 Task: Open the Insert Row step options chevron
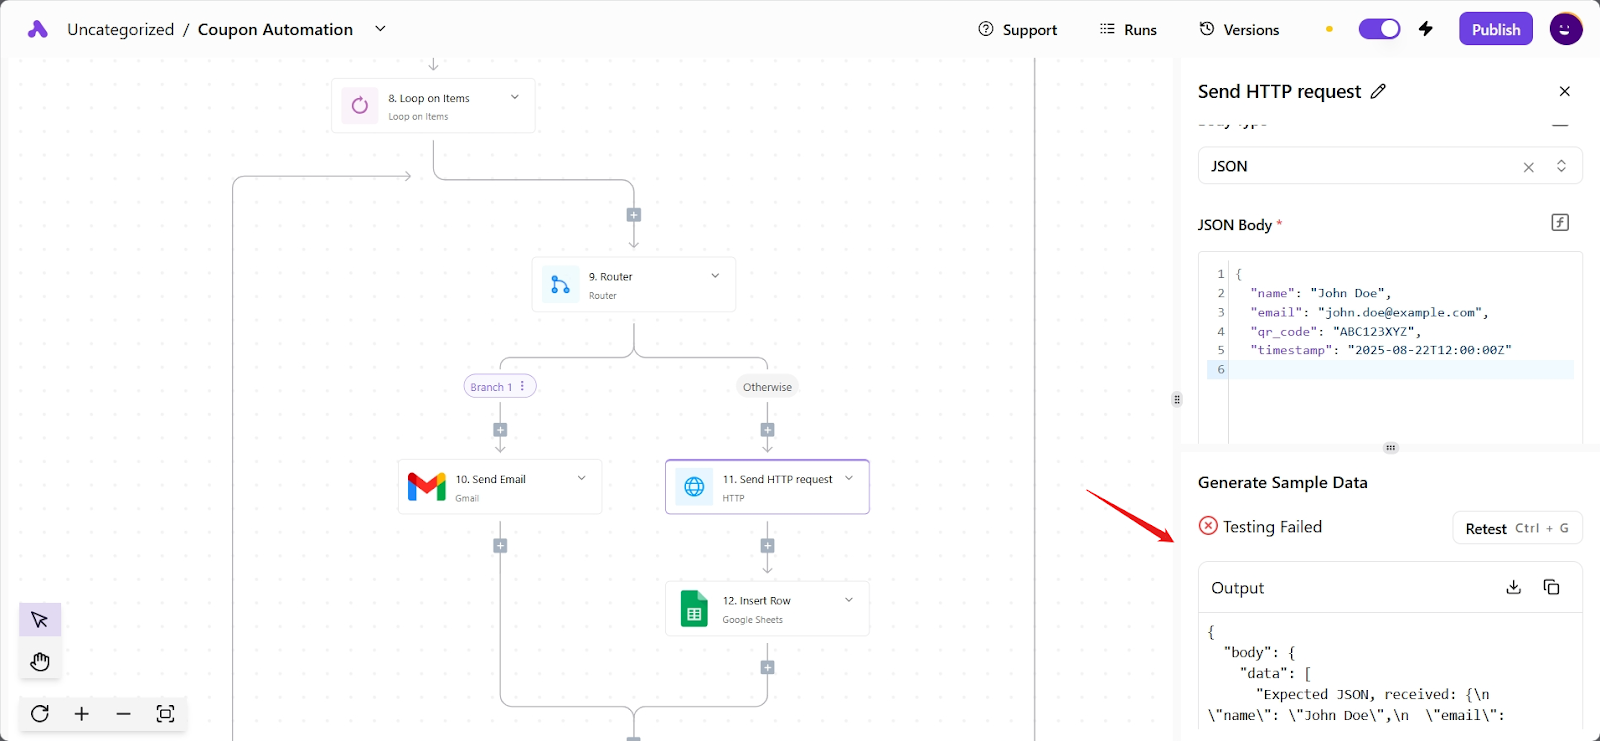point(849,600)
